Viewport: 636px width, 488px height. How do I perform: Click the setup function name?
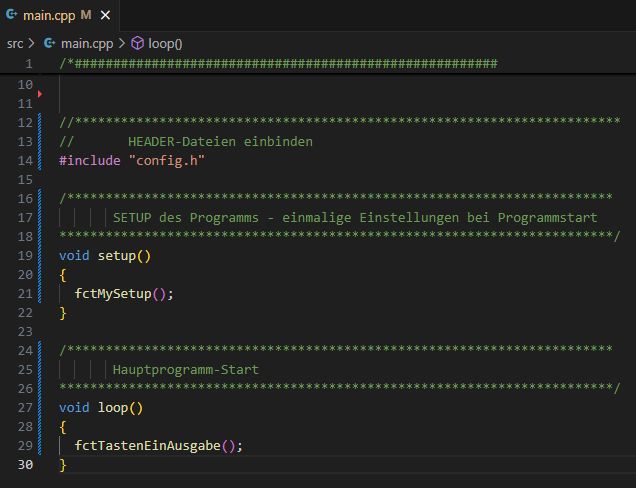point(116,255)
